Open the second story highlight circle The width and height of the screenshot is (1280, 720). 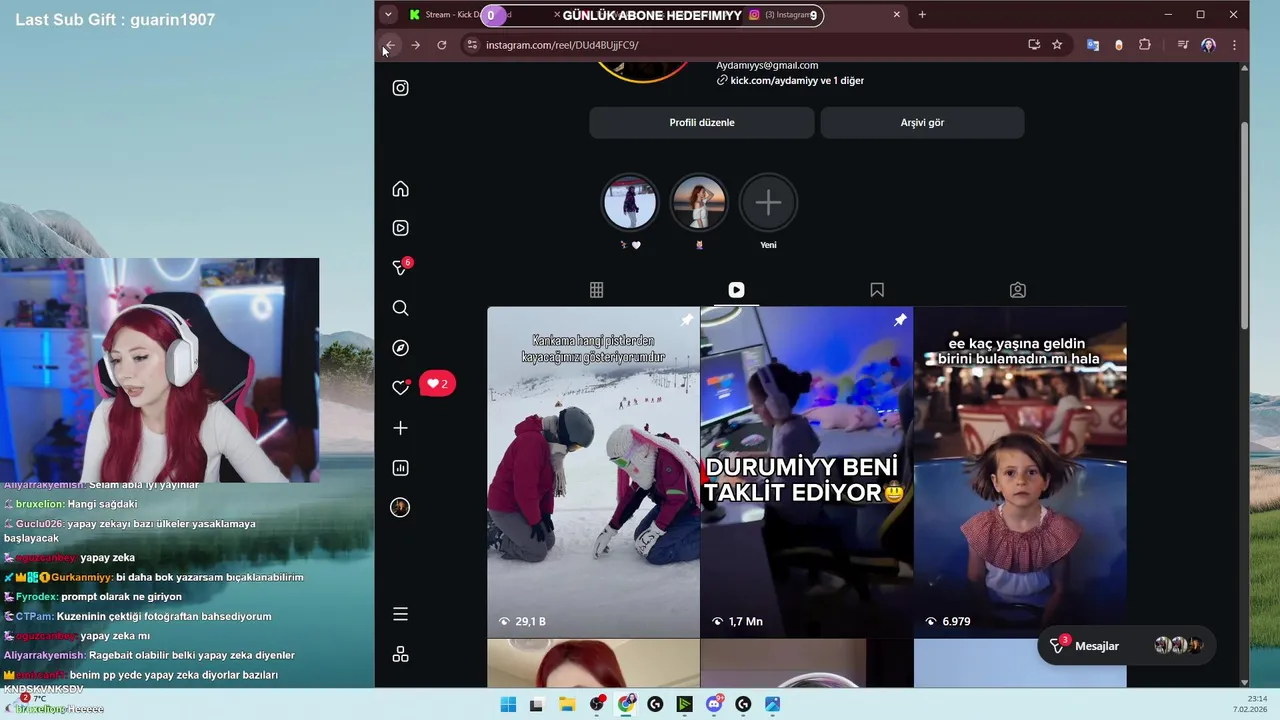point(699,203)
